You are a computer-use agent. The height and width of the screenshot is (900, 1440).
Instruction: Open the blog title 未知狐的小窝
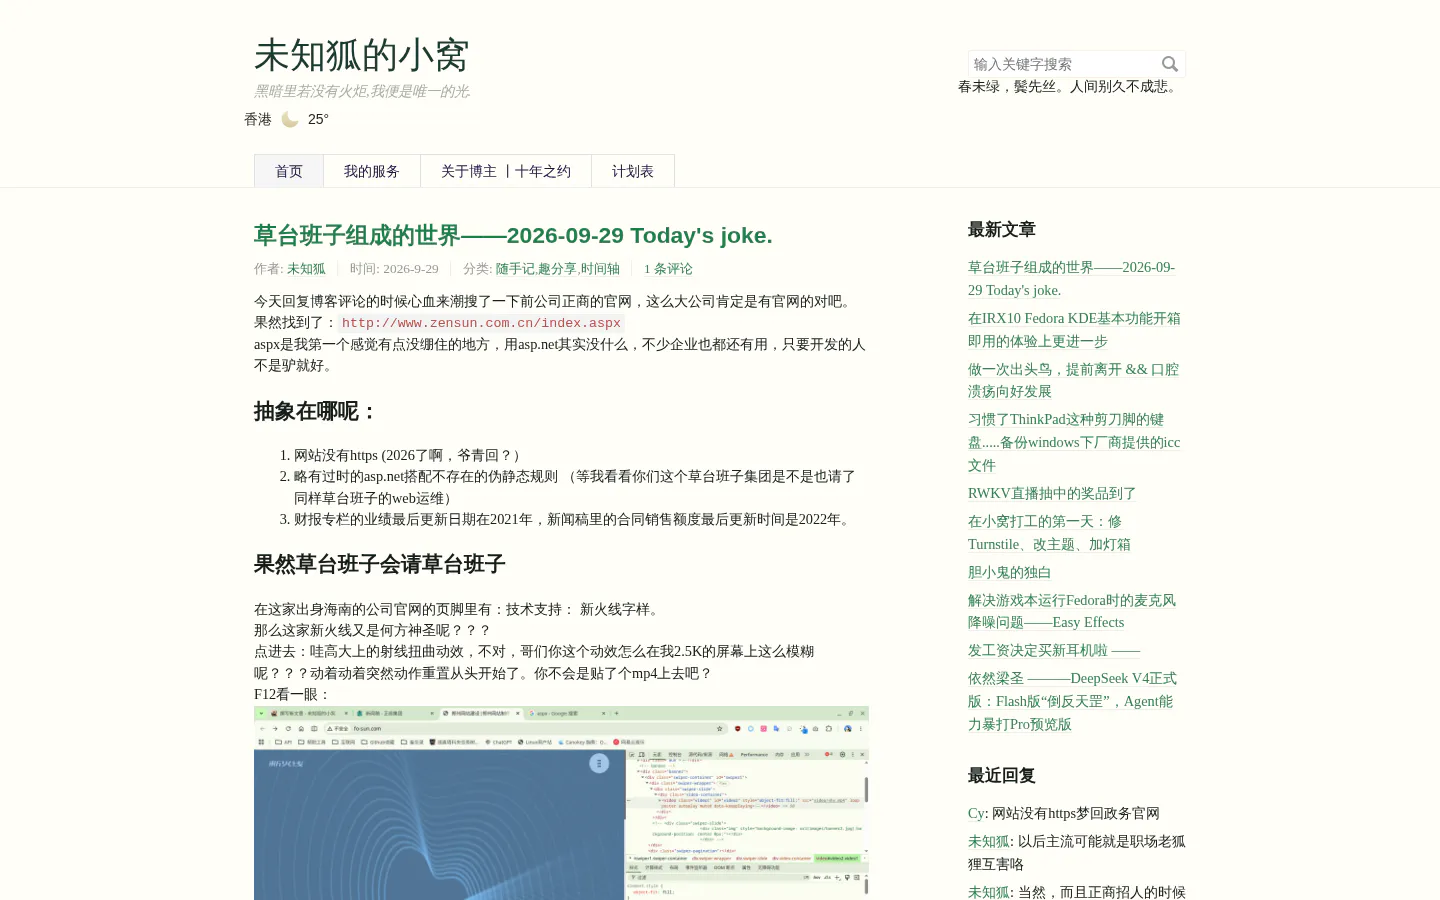[362, 55]
